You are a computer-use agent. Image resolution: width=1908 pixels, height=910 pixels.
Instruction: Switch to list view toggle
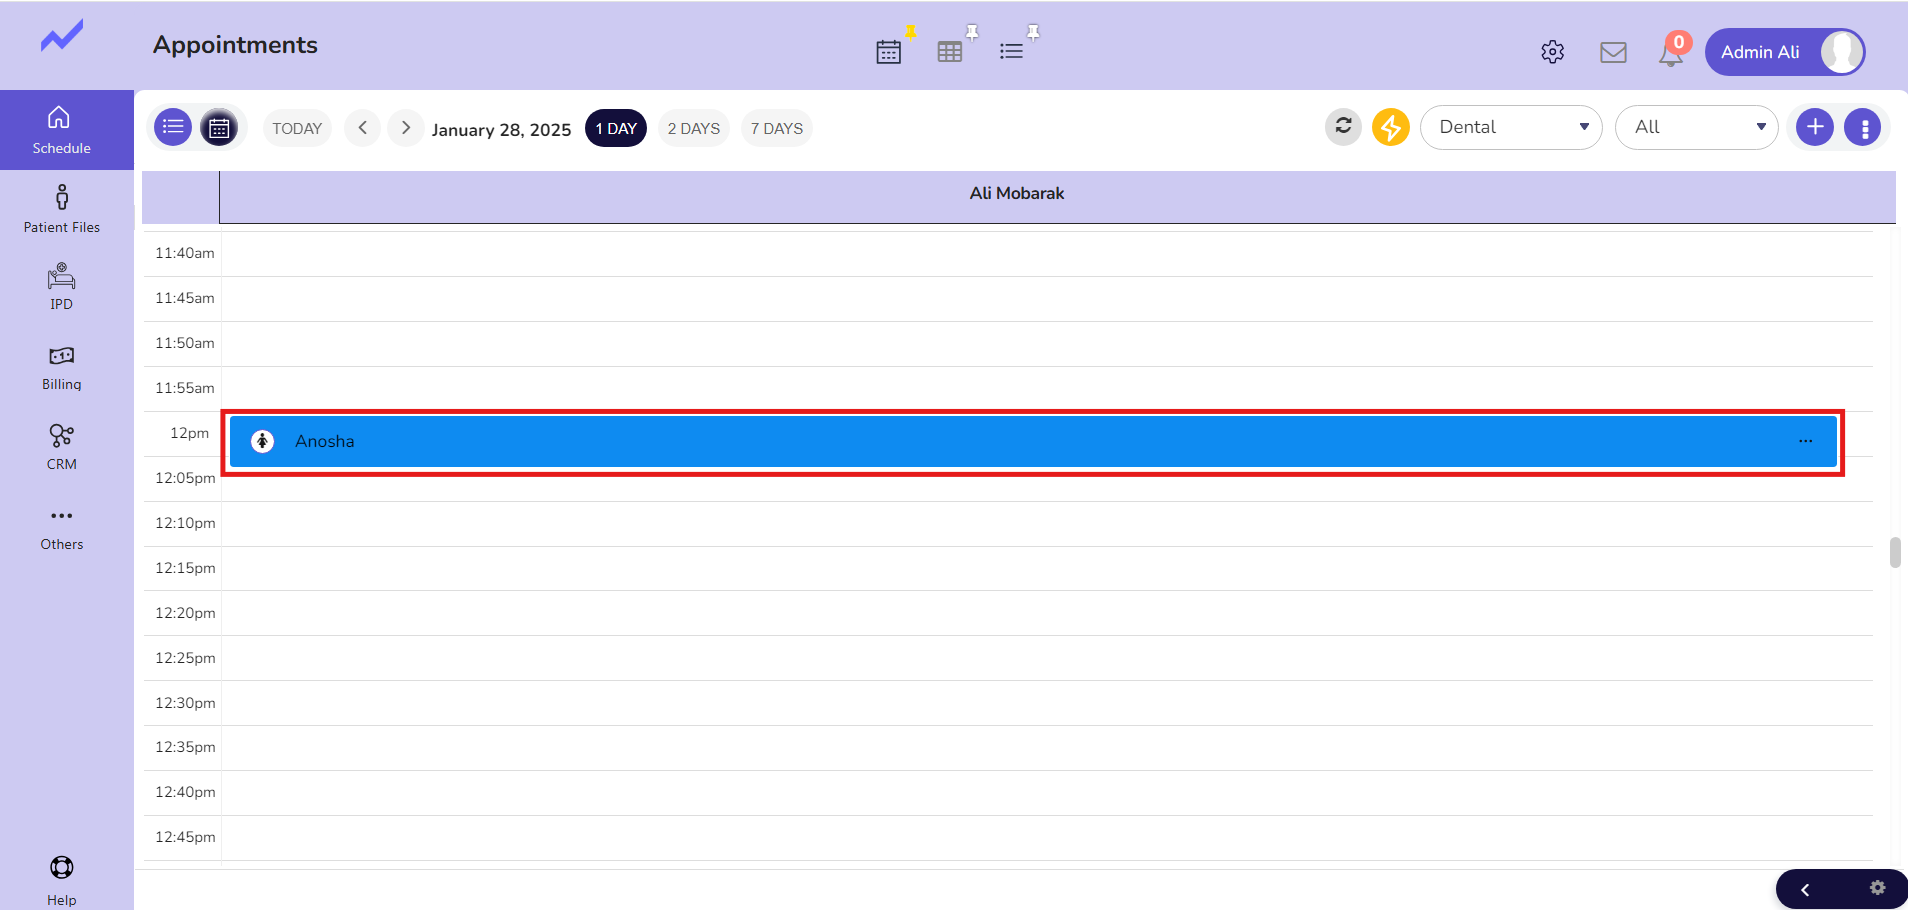(173, 127)
